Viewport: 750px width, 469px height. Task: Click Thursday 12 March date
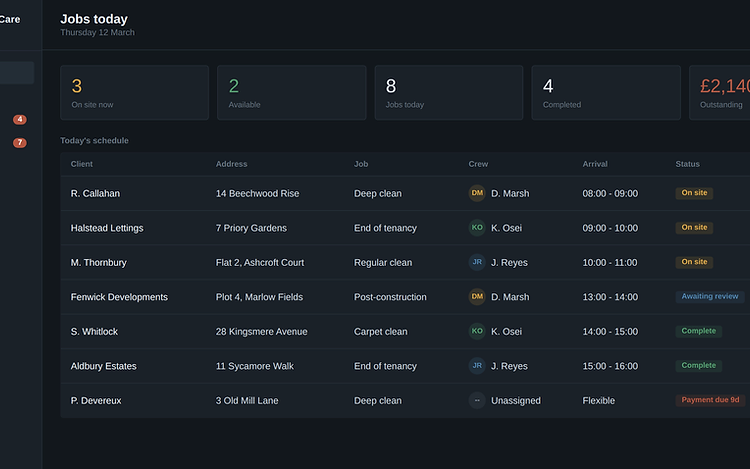click(x=97, y=33)
